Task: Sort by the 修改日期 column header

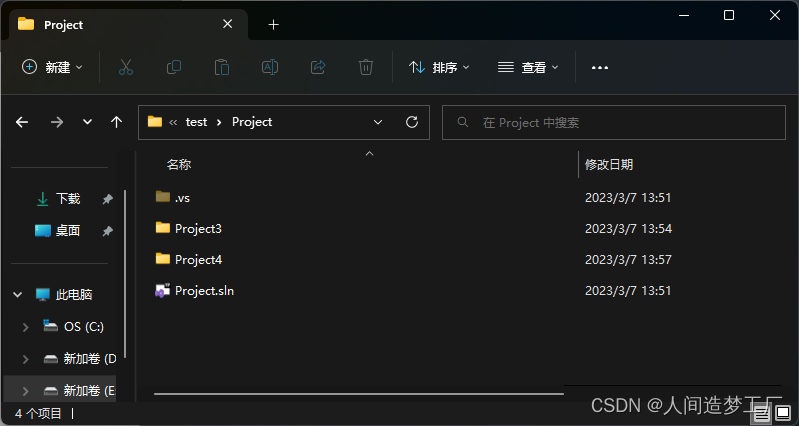Action: tap(609, 164)
